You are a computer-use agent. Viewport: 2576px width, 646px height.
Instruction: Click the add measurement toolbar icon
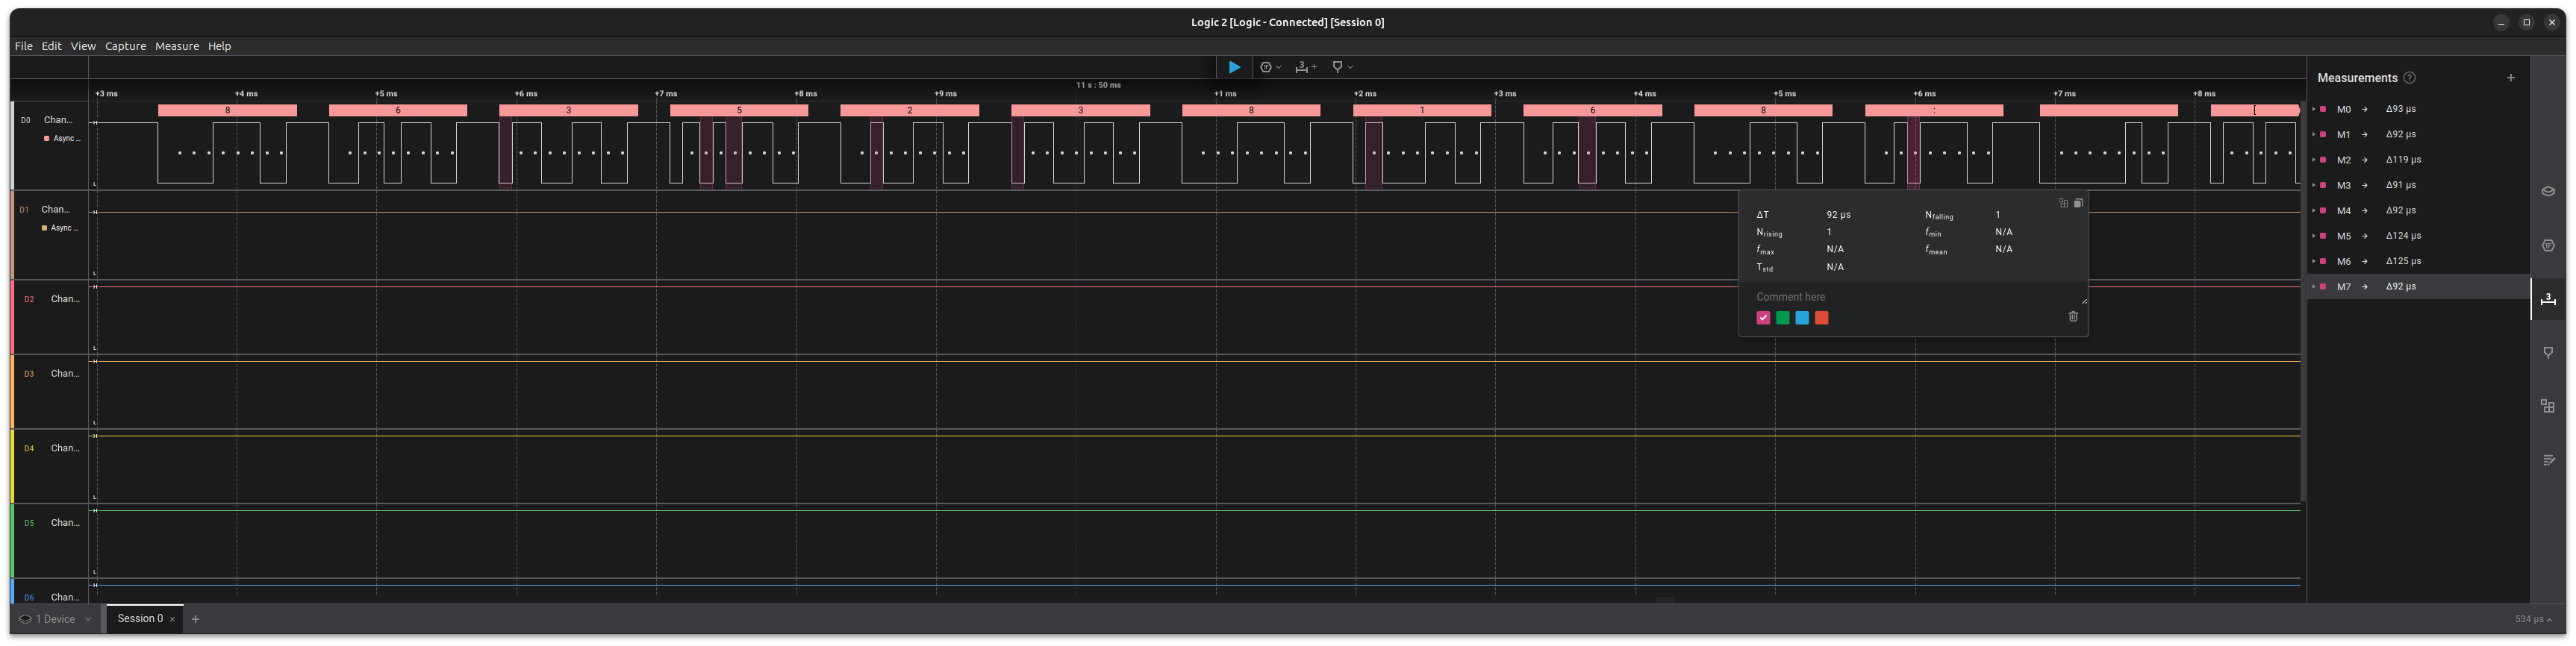pyautogui.click(x=1304, y=67)
